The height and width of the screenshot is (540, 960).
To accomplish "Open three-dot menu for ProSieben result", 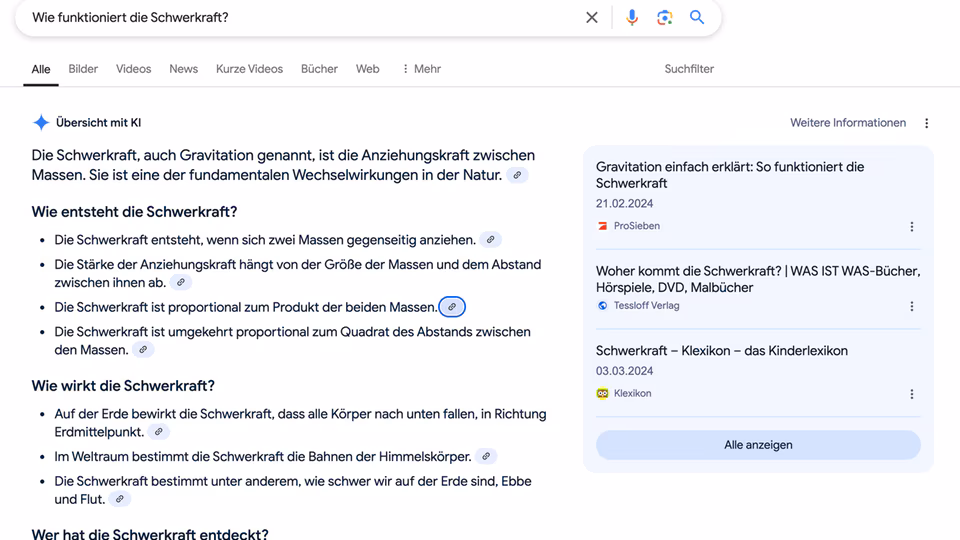I will point(912,227).
